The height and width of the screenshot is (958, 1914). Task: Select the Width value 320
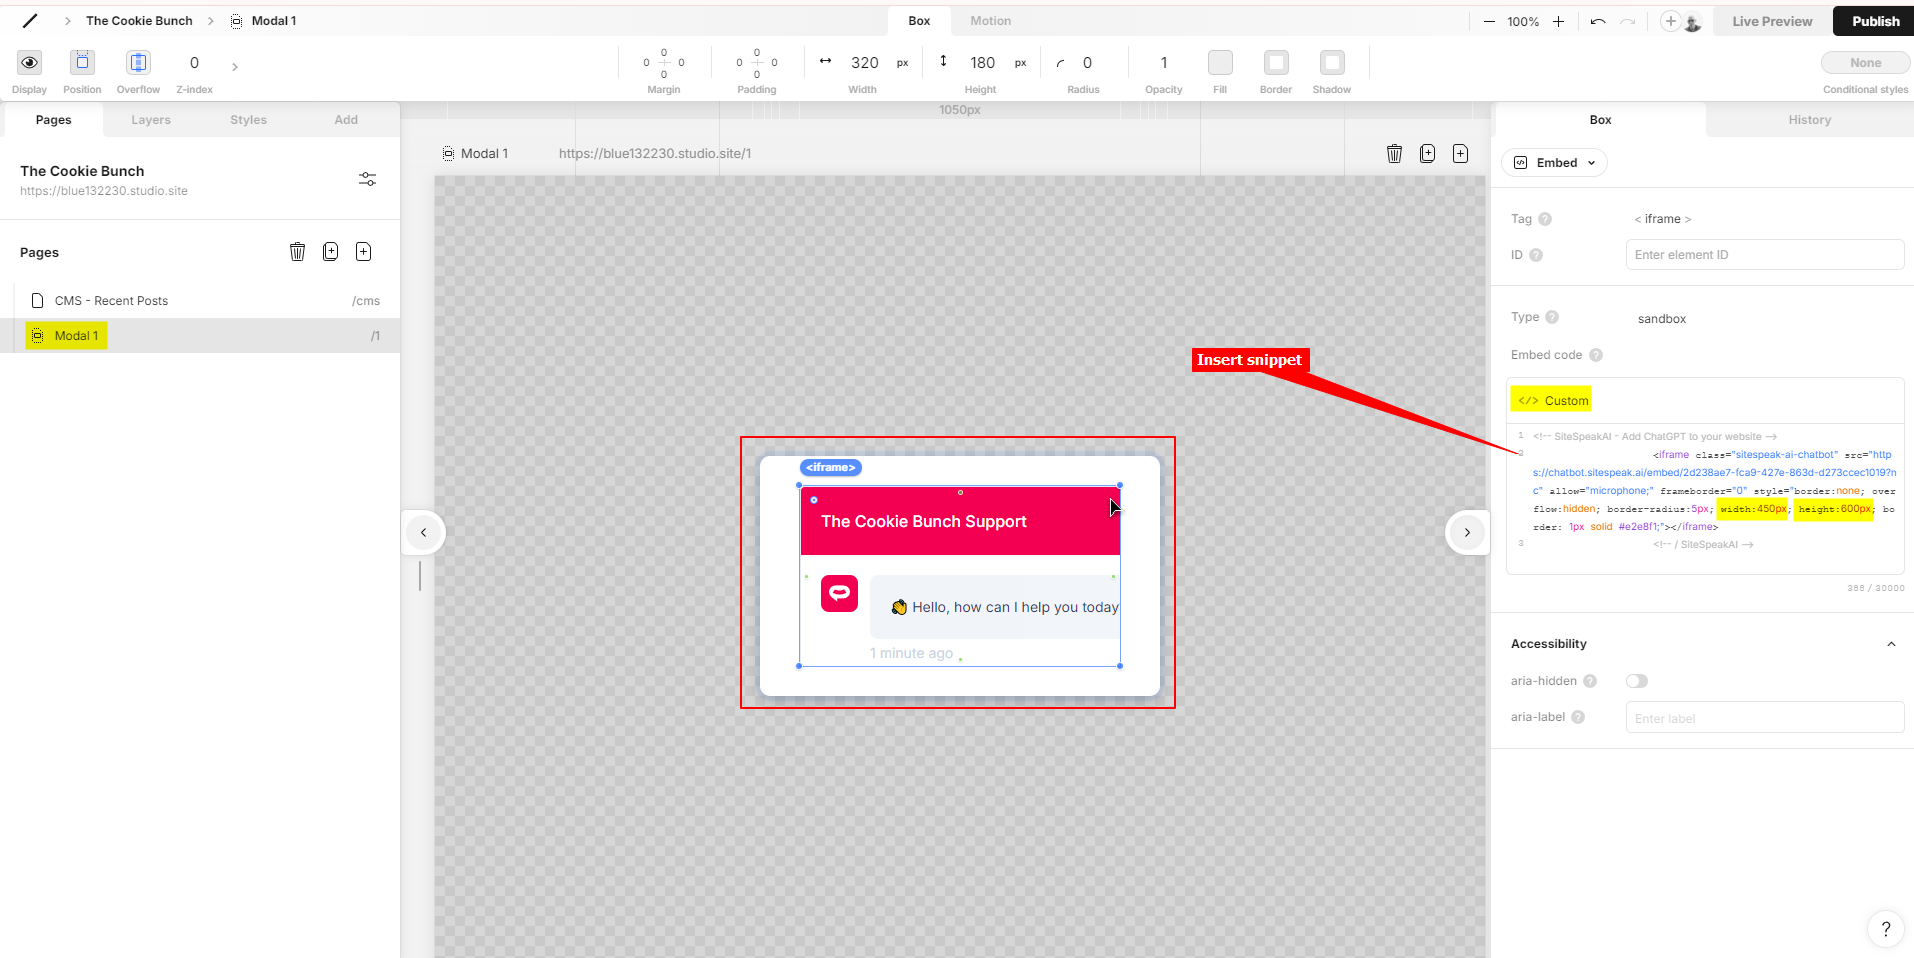tap(865, 63)
